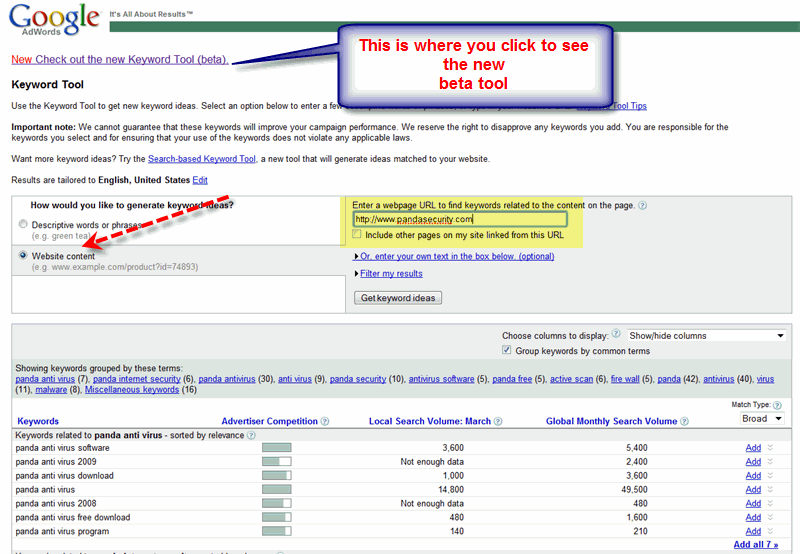
Task: Open help icon beside webpage URL prompt
Action: tap(643, 206)
